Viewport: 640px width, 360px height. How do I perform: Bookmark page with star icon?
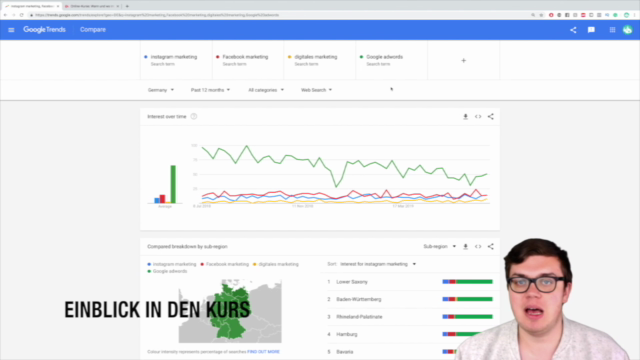(x=541, y=15)
